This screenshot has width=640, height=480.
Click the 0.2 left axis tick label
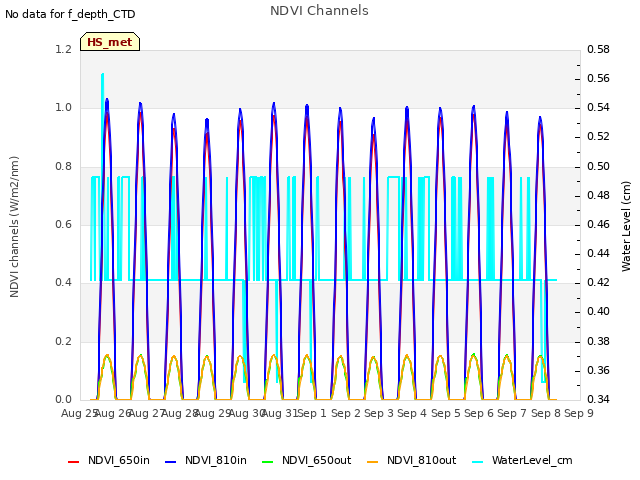tap(63, 341)
